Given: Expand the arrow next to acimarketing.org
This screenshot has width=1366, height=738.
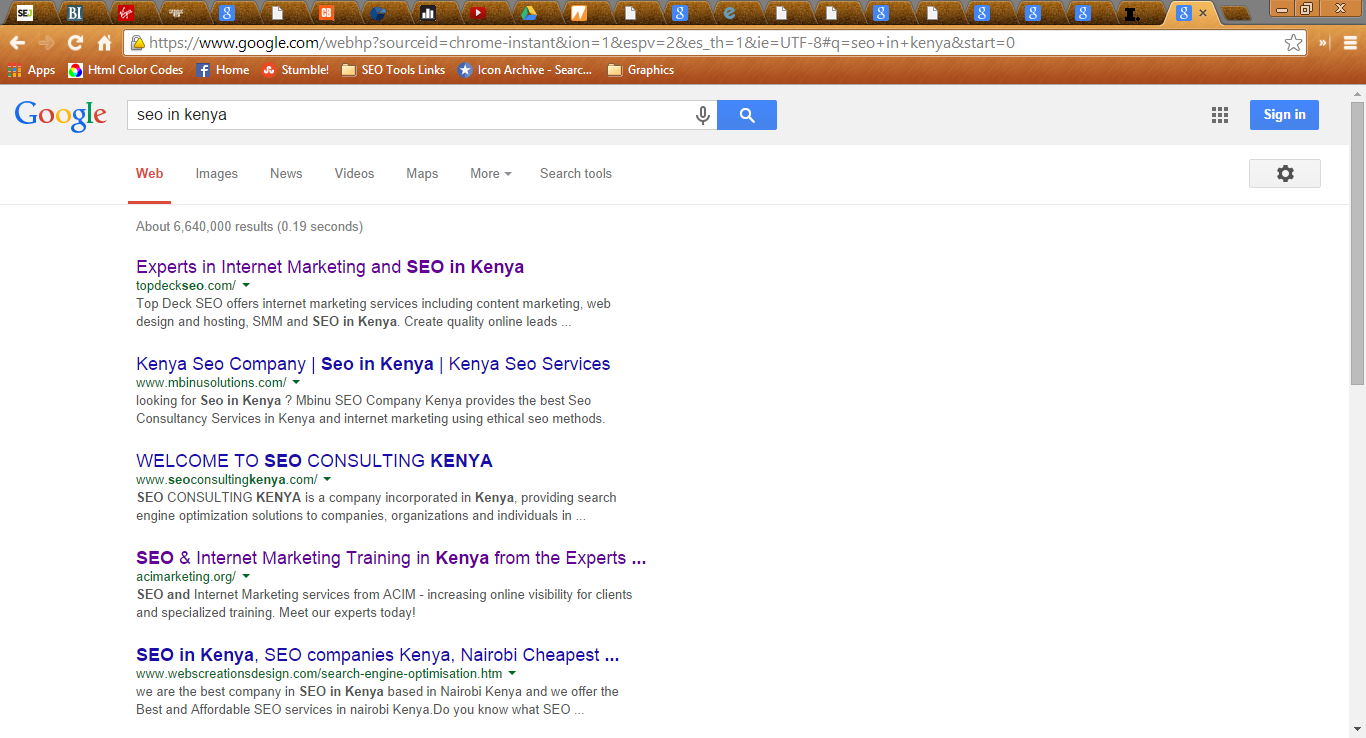Looking at the screenshot, I should 246,576.
